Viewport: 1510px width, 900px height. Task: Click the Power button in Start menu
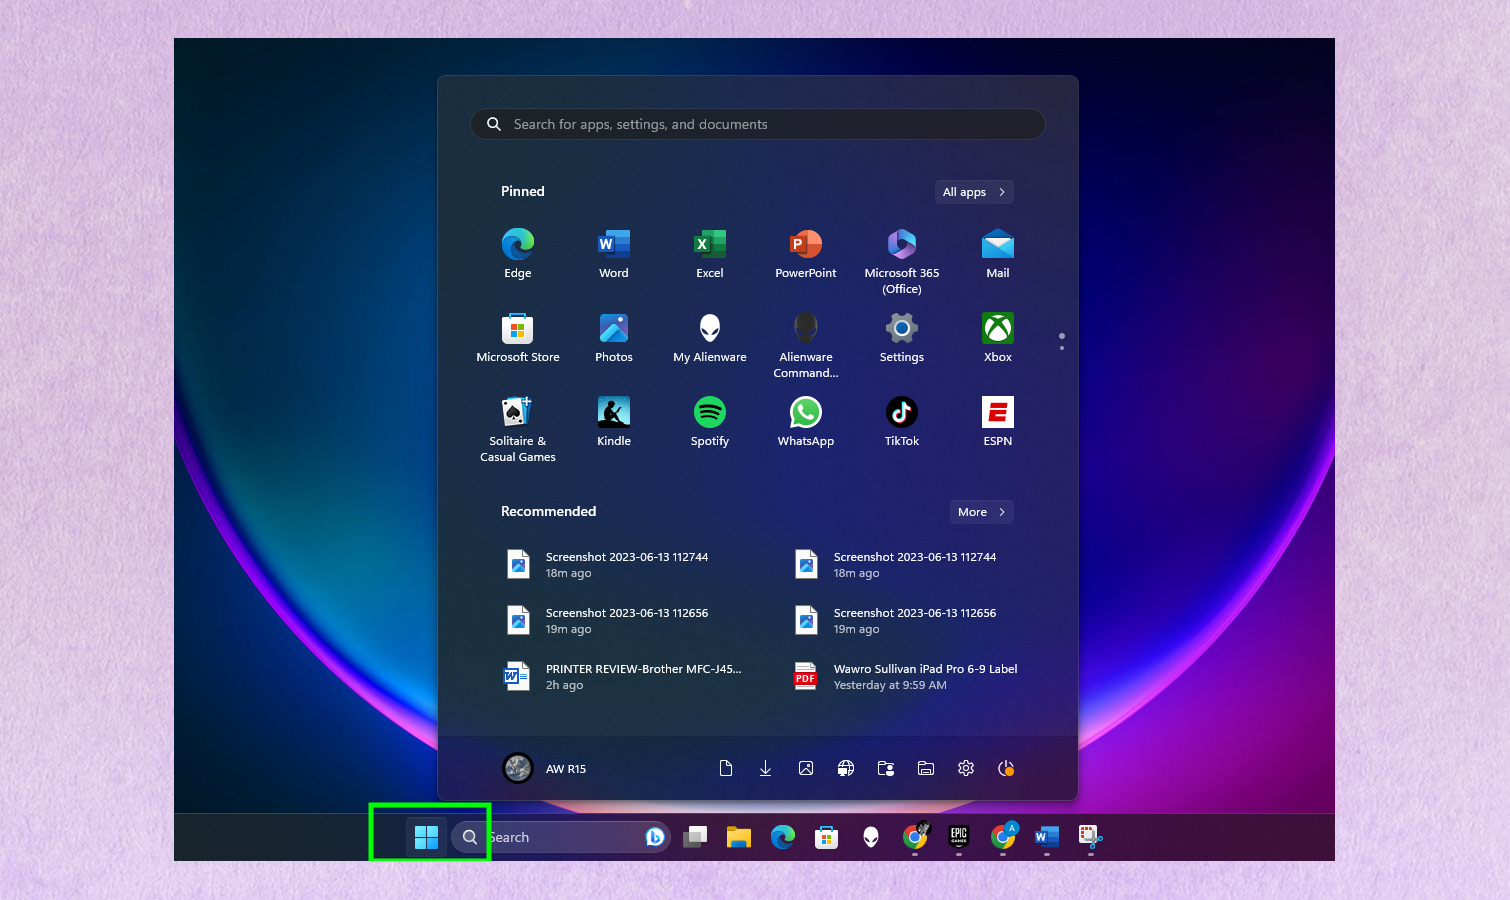pyautogui.click(x=1006, y=768)
